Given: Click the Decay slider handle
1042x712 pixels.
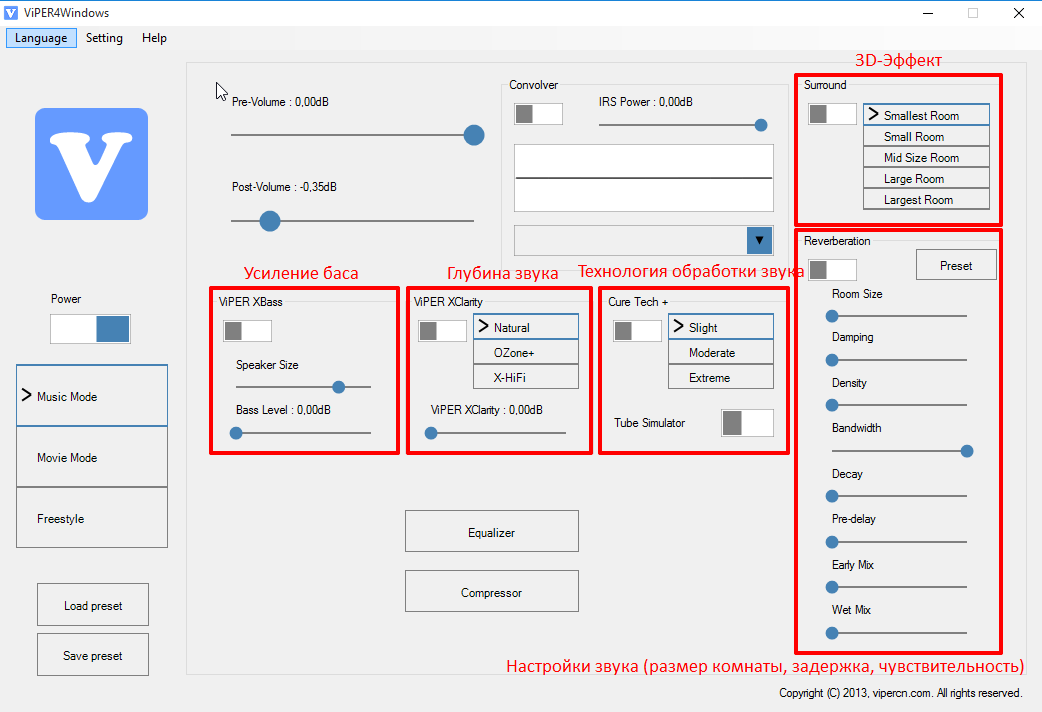Looking at the screenshot, I should pyautogui.click(x=832, y=496).
